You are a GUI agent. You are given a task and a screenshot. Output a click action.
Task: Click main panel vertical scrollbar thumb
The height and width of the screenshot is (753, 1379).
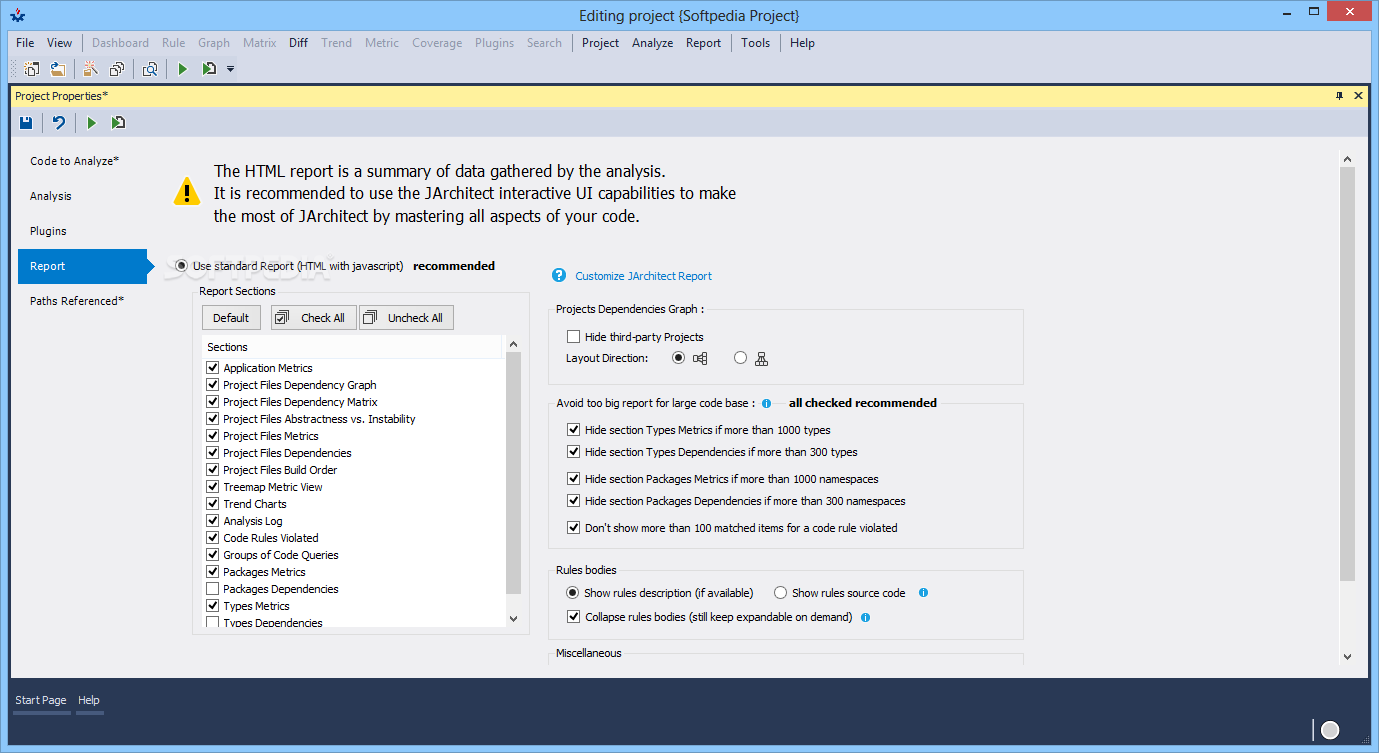coord(1347,374)
